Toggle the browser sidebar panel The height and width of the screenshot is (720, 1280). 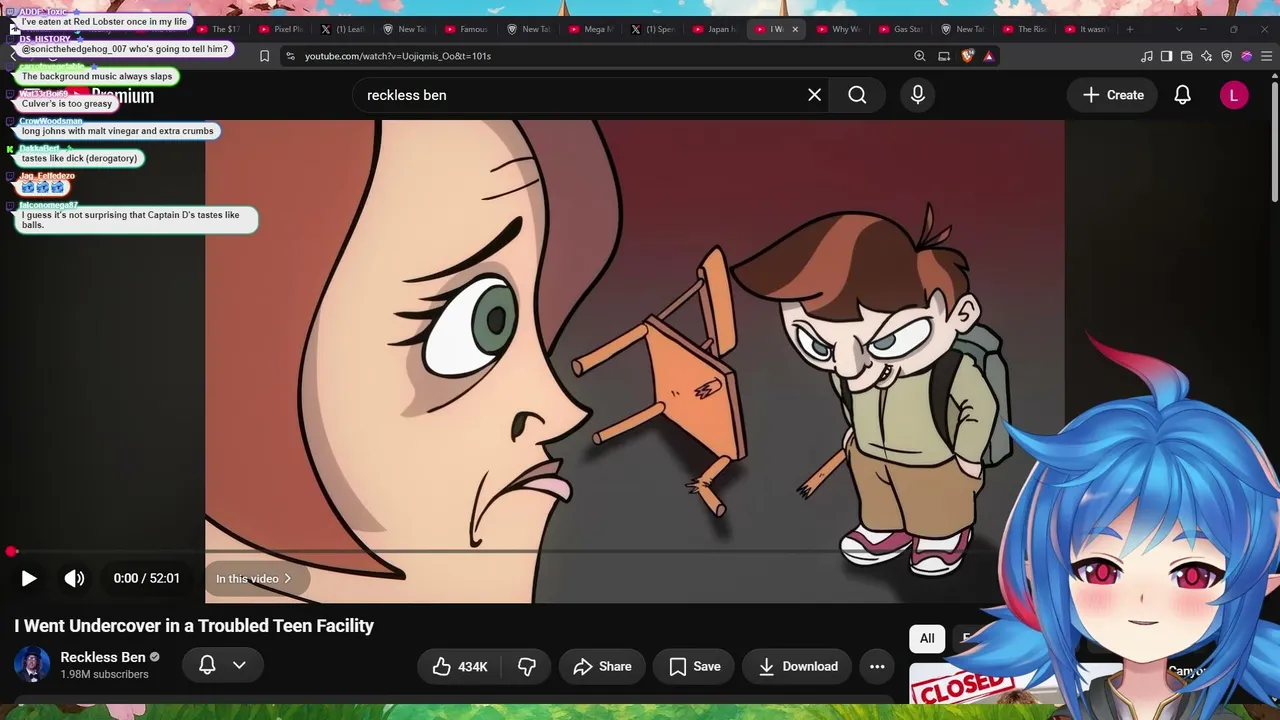(1166, 56)
